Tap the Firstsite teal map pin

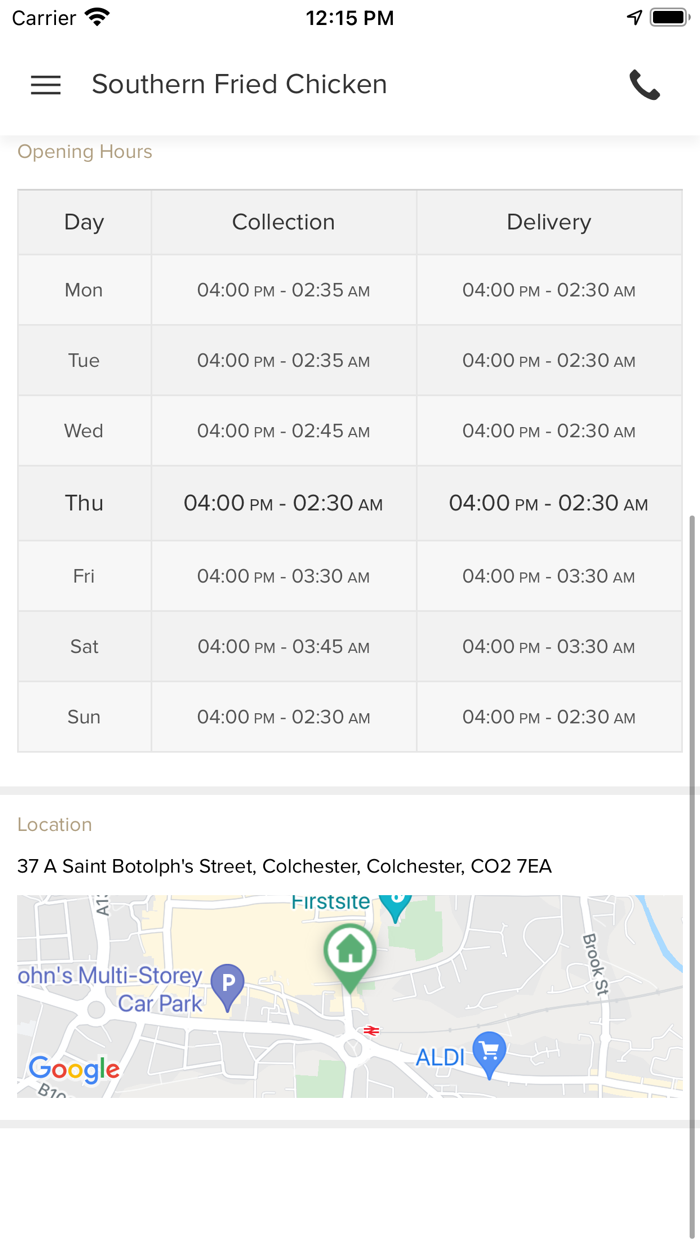point(396,905)
